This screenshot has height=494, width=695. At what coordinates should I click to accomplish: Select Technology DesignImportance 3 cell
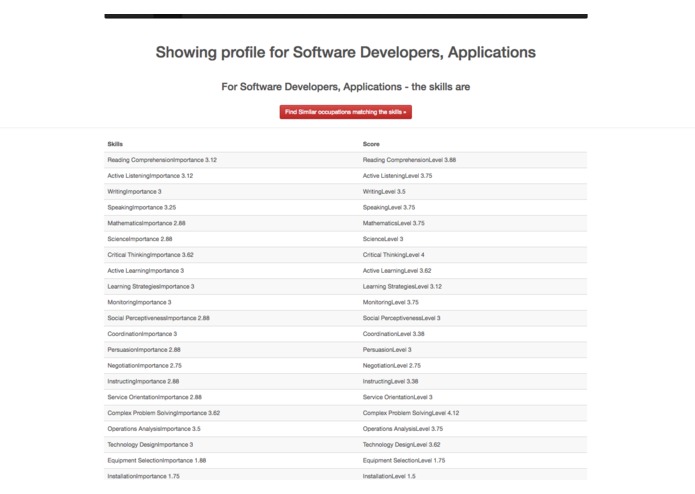tap(150, 445)
